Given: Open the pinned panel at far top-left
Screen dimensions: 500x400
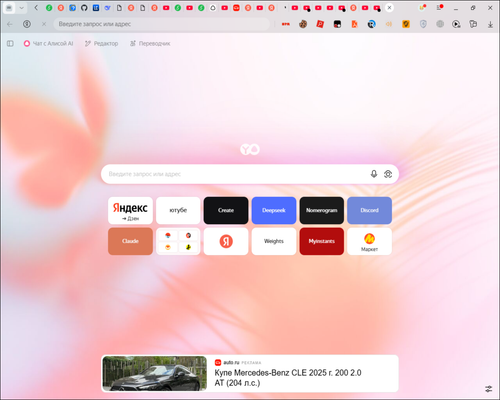Looking at the screenshot, I should click(x=9, y=8).
